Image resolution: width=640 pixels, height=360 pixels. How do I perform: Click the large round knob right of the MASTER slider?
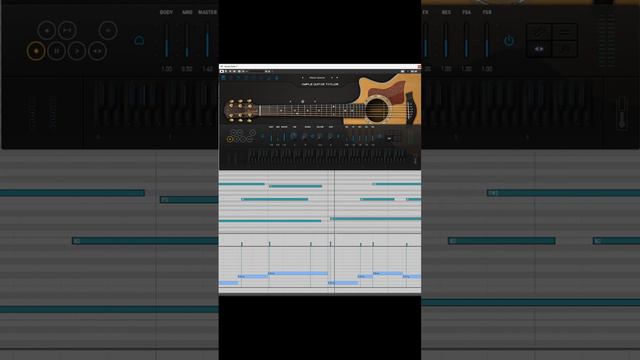point(293,136)
